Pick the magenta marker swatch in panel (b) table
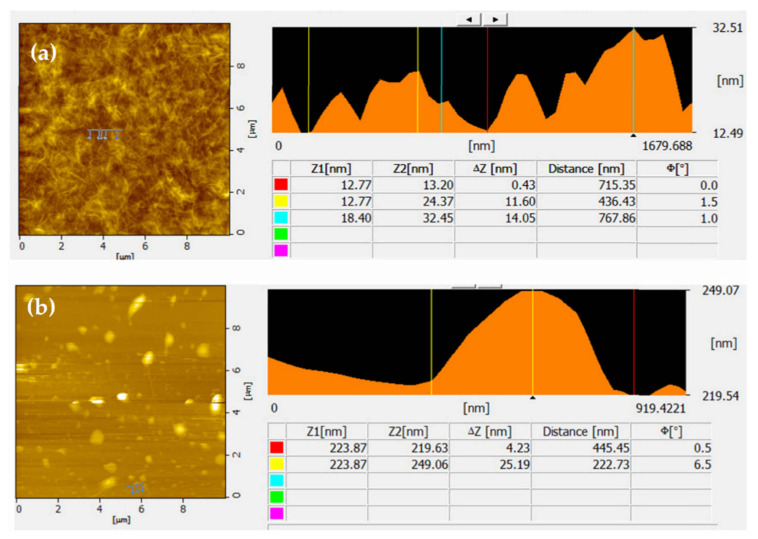758x539 pixels. 277,512
